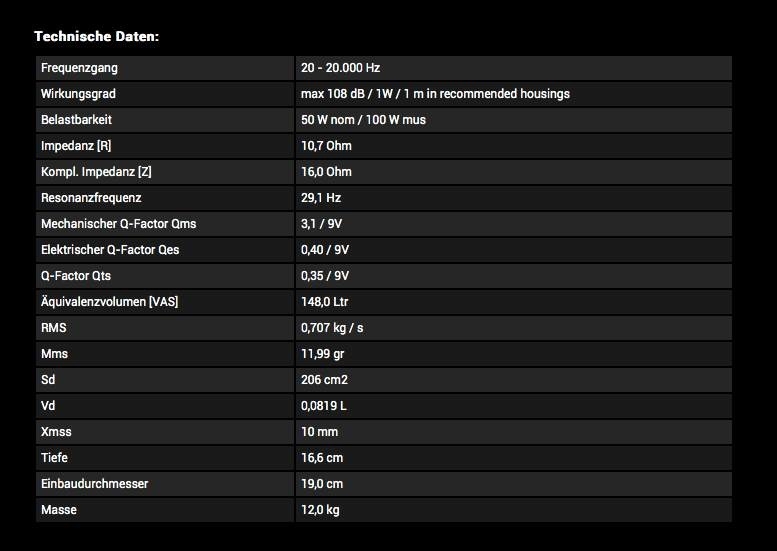Select the 'Mechanischer Q-Factor Qms' label
Viewport: 777px width, 551px height.
tap(118, 224)
